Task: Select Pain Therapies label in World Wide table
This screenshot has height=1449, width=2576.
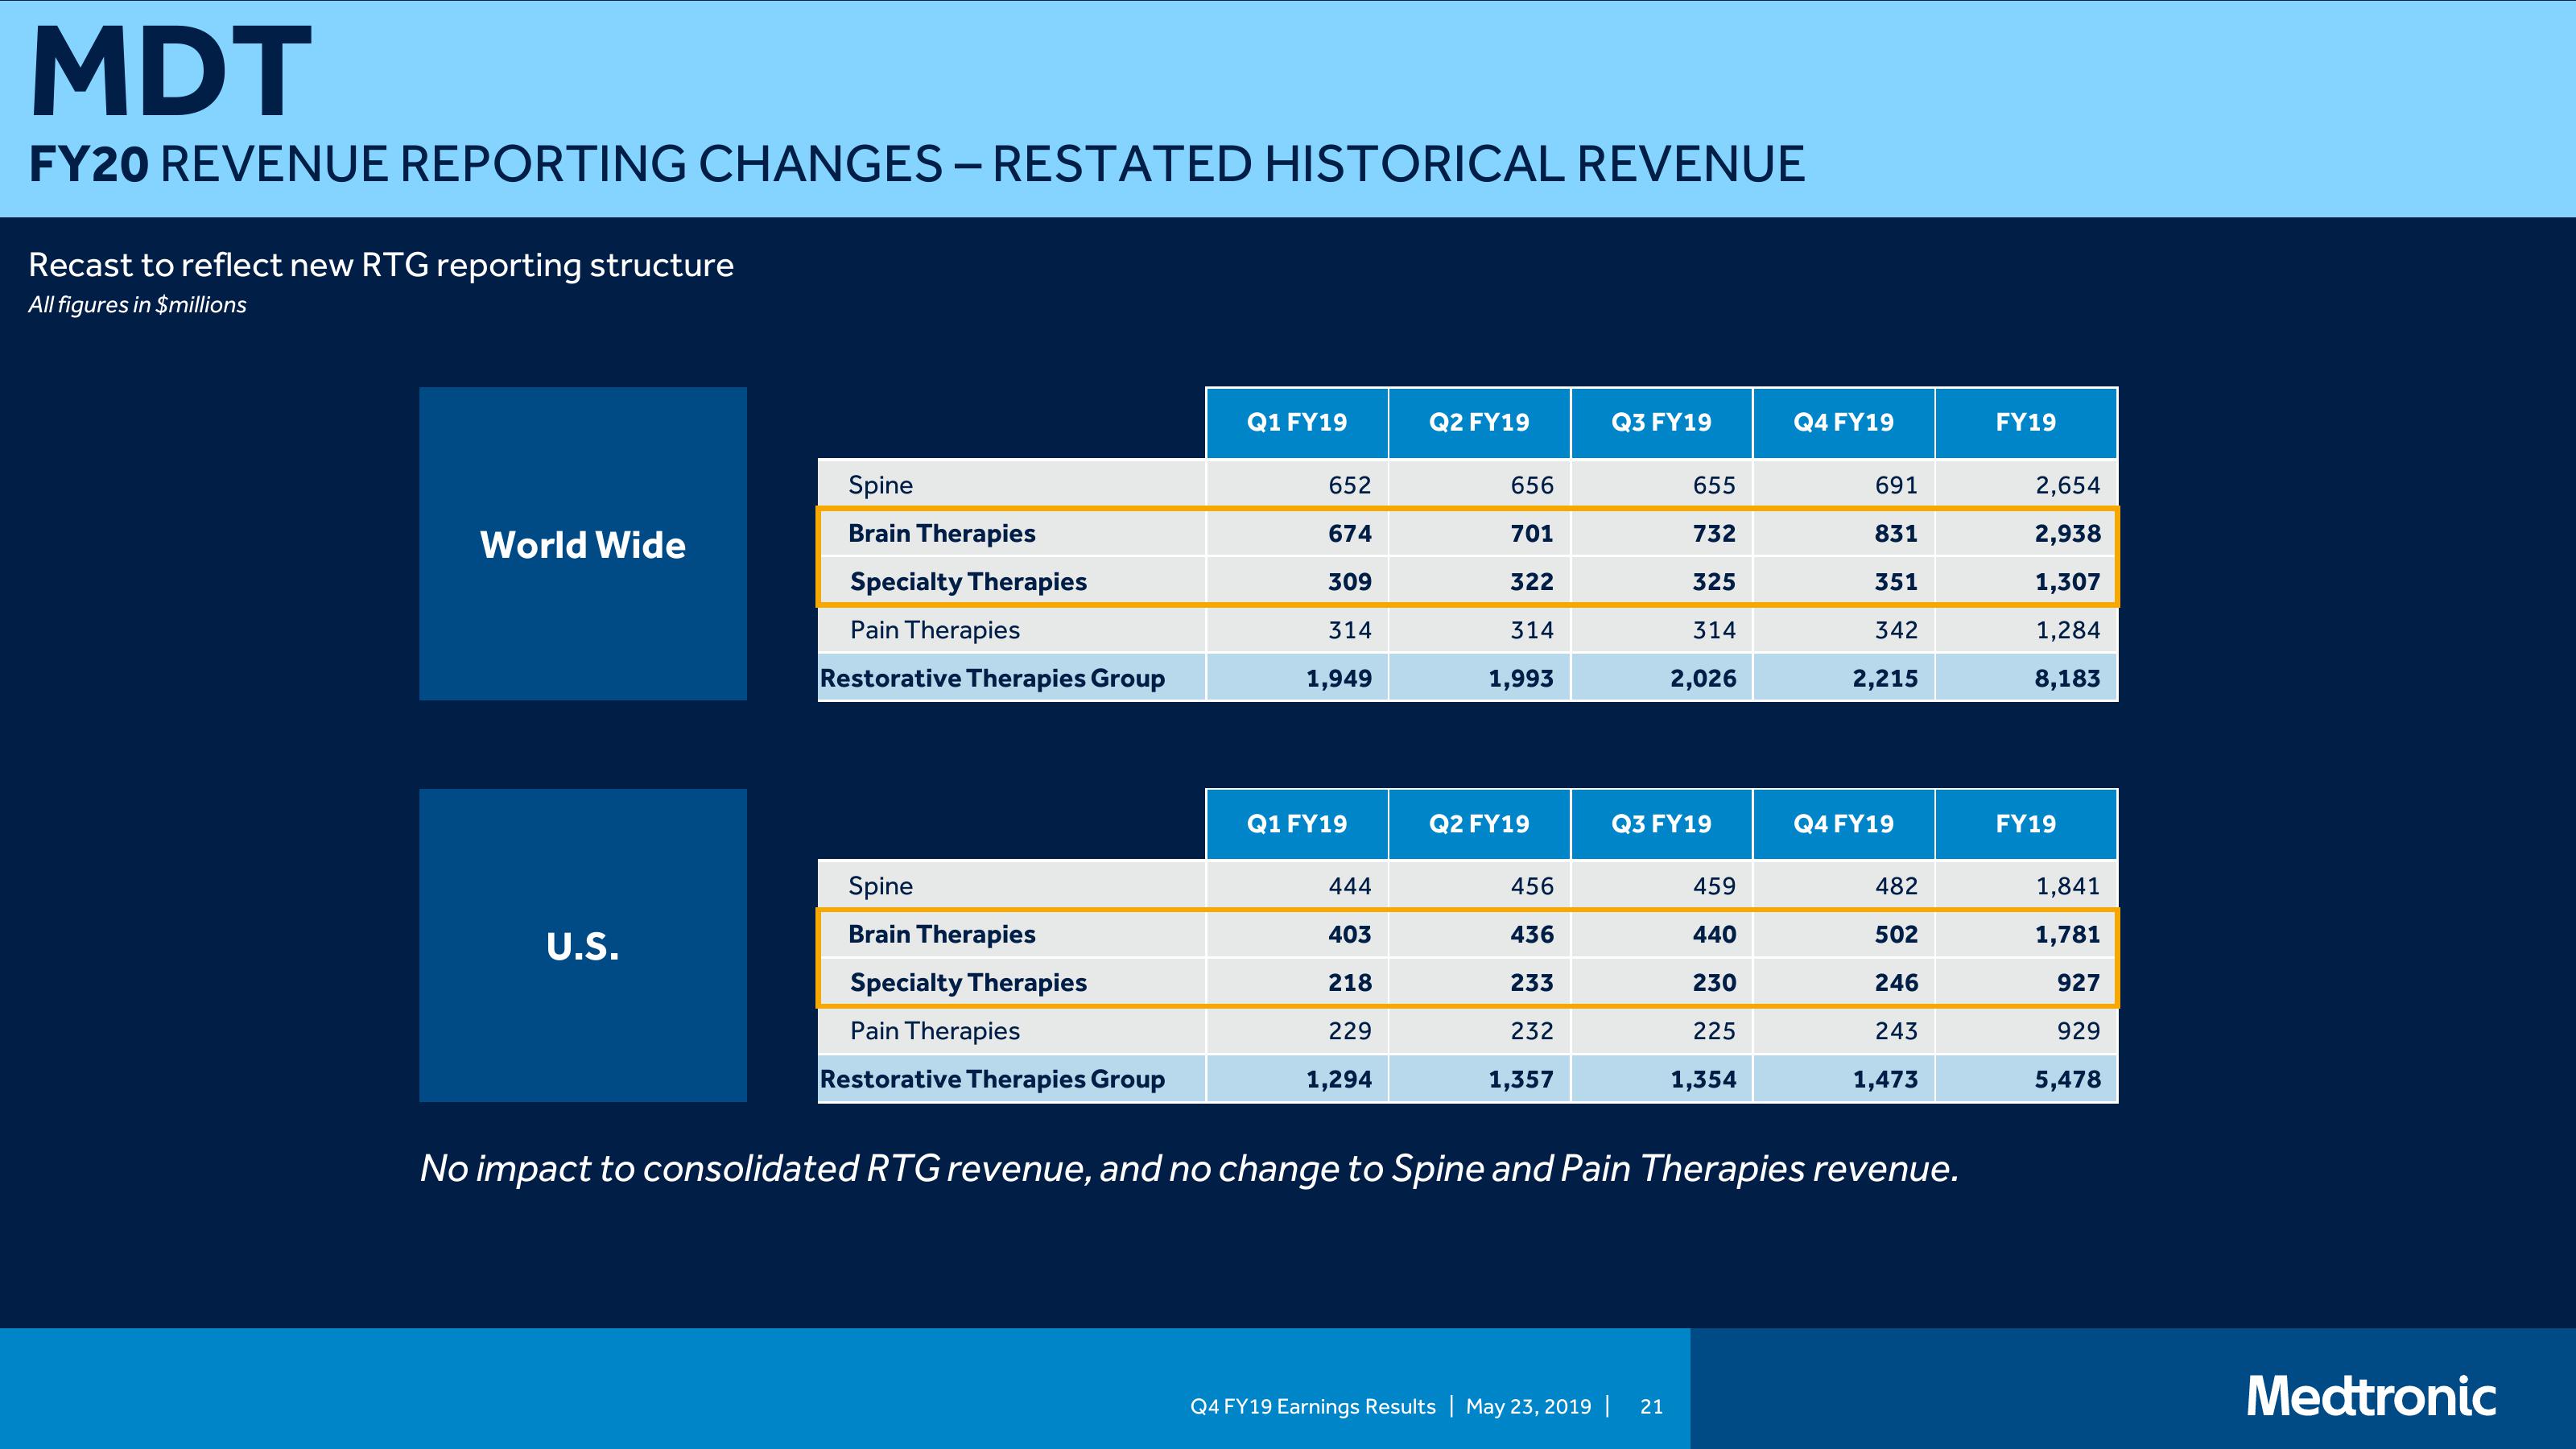Action: 935,630
